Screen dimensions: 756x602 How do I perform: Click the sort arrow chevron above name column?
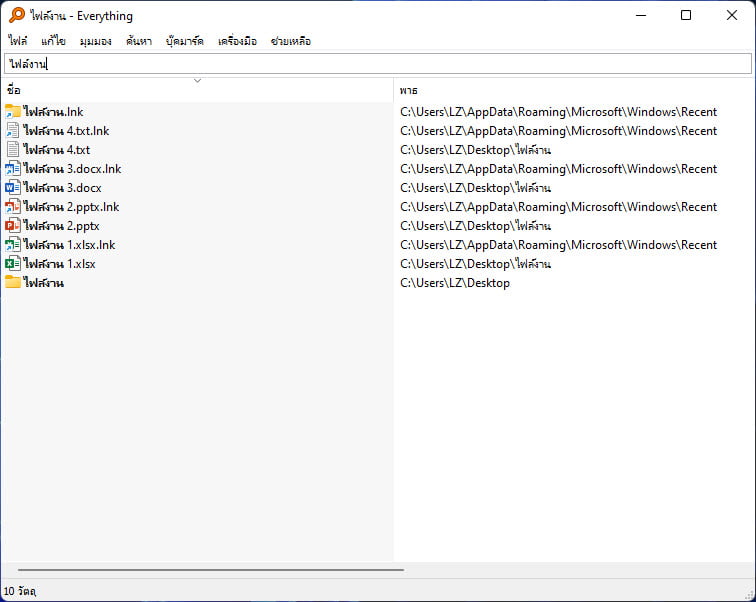197,80
